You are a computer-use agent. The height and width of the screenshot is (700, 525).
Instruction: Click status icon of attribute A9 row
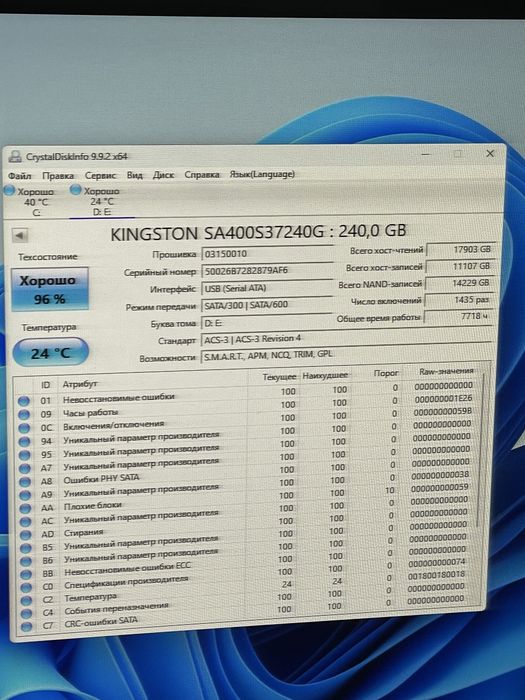tap(25, 495)
